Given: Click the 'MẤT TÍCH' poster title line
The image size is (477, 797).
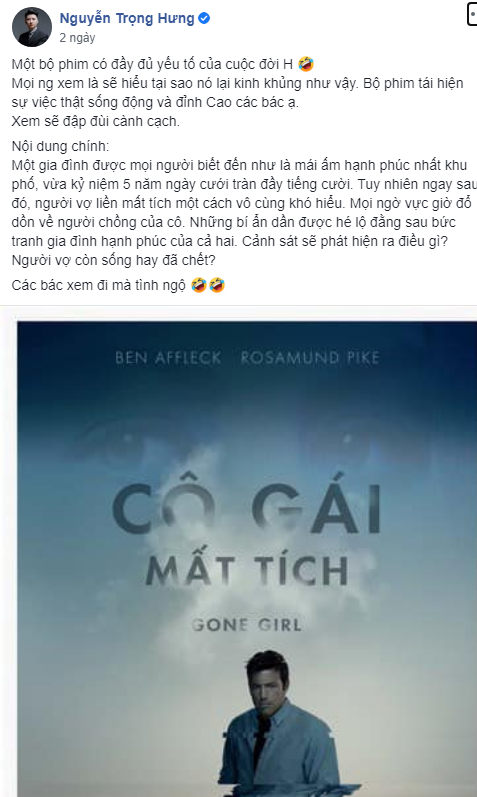Looking at the screenshot, I should point(247,571).
